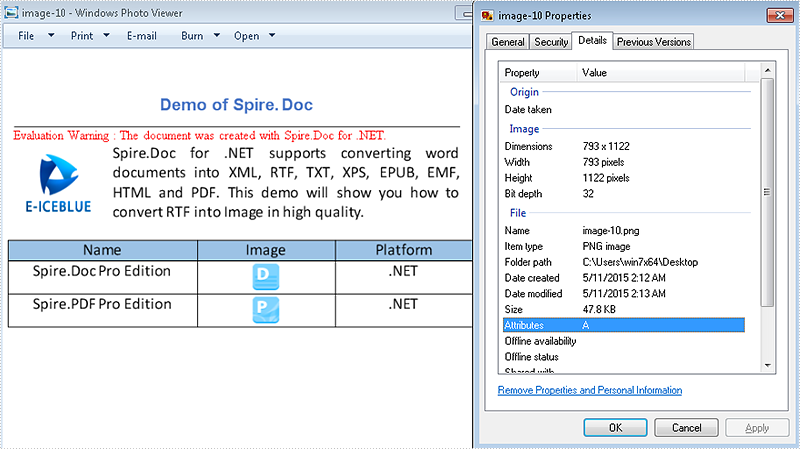Screen dimensions: 800x449
Task: Click the Spire.Doc Pro Edition cell
Action: [103, 277]
